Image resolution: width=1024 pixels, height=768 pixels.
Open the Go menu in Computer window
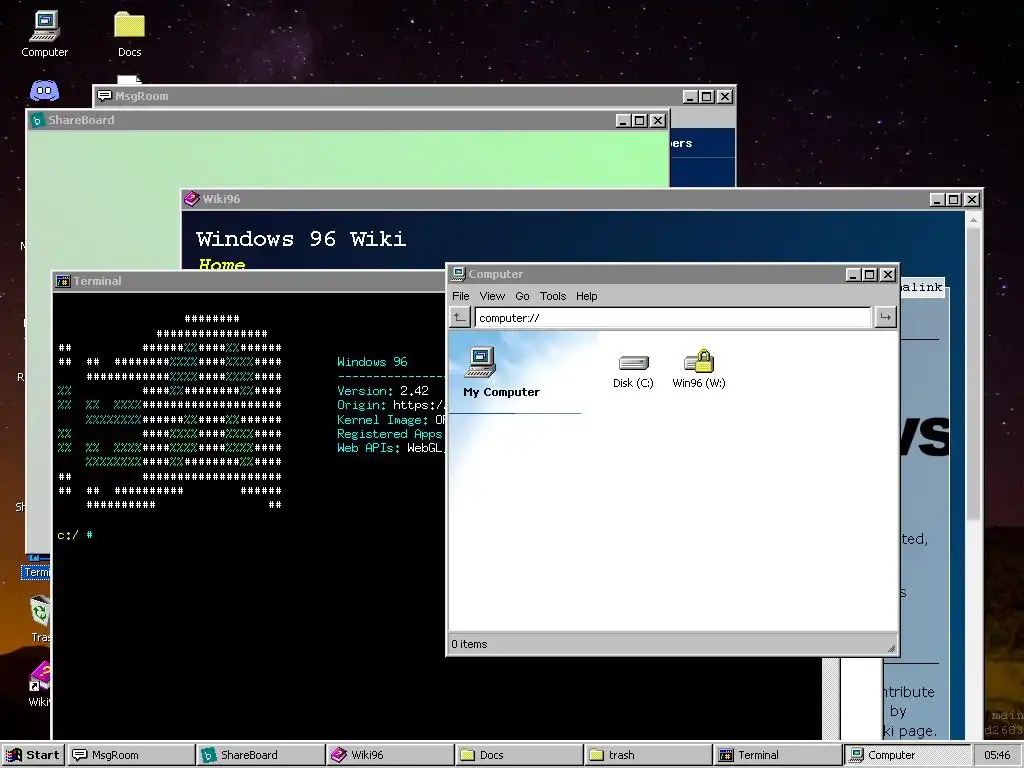pyautogui.click(x=522, y=296)
